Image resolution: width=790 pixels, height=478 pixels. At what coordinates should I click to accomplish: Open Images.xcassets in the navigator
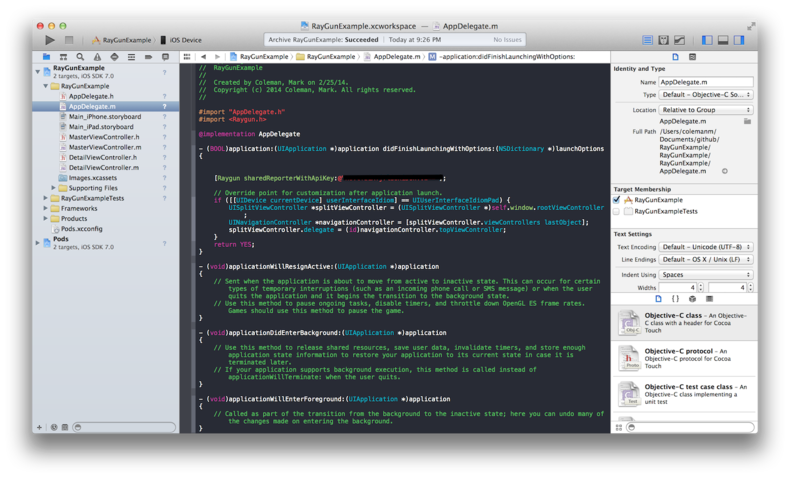coord(92,178)
